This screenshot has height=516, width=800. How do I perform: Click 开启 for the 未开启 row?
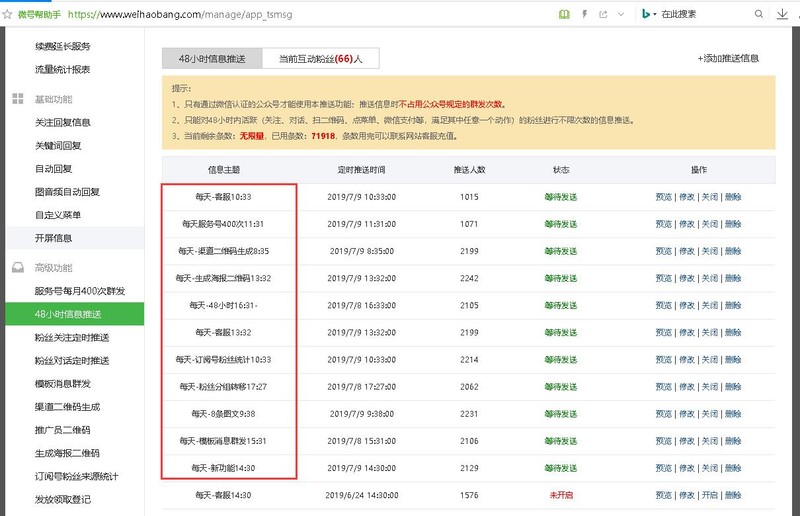tap(710, 494)
